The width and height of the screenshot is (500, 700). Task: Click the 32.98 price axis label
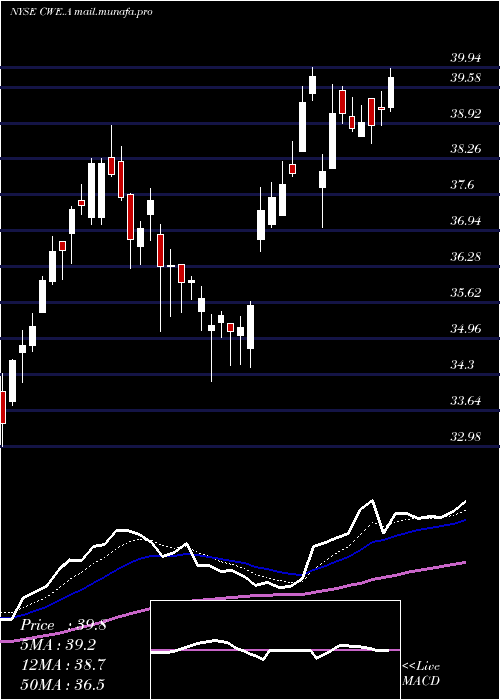(466, 437)
